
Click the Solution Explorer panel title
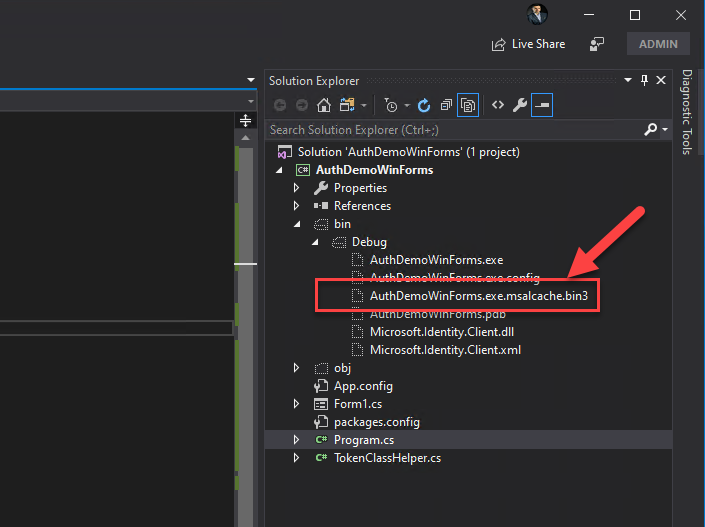tap(314, 80)
